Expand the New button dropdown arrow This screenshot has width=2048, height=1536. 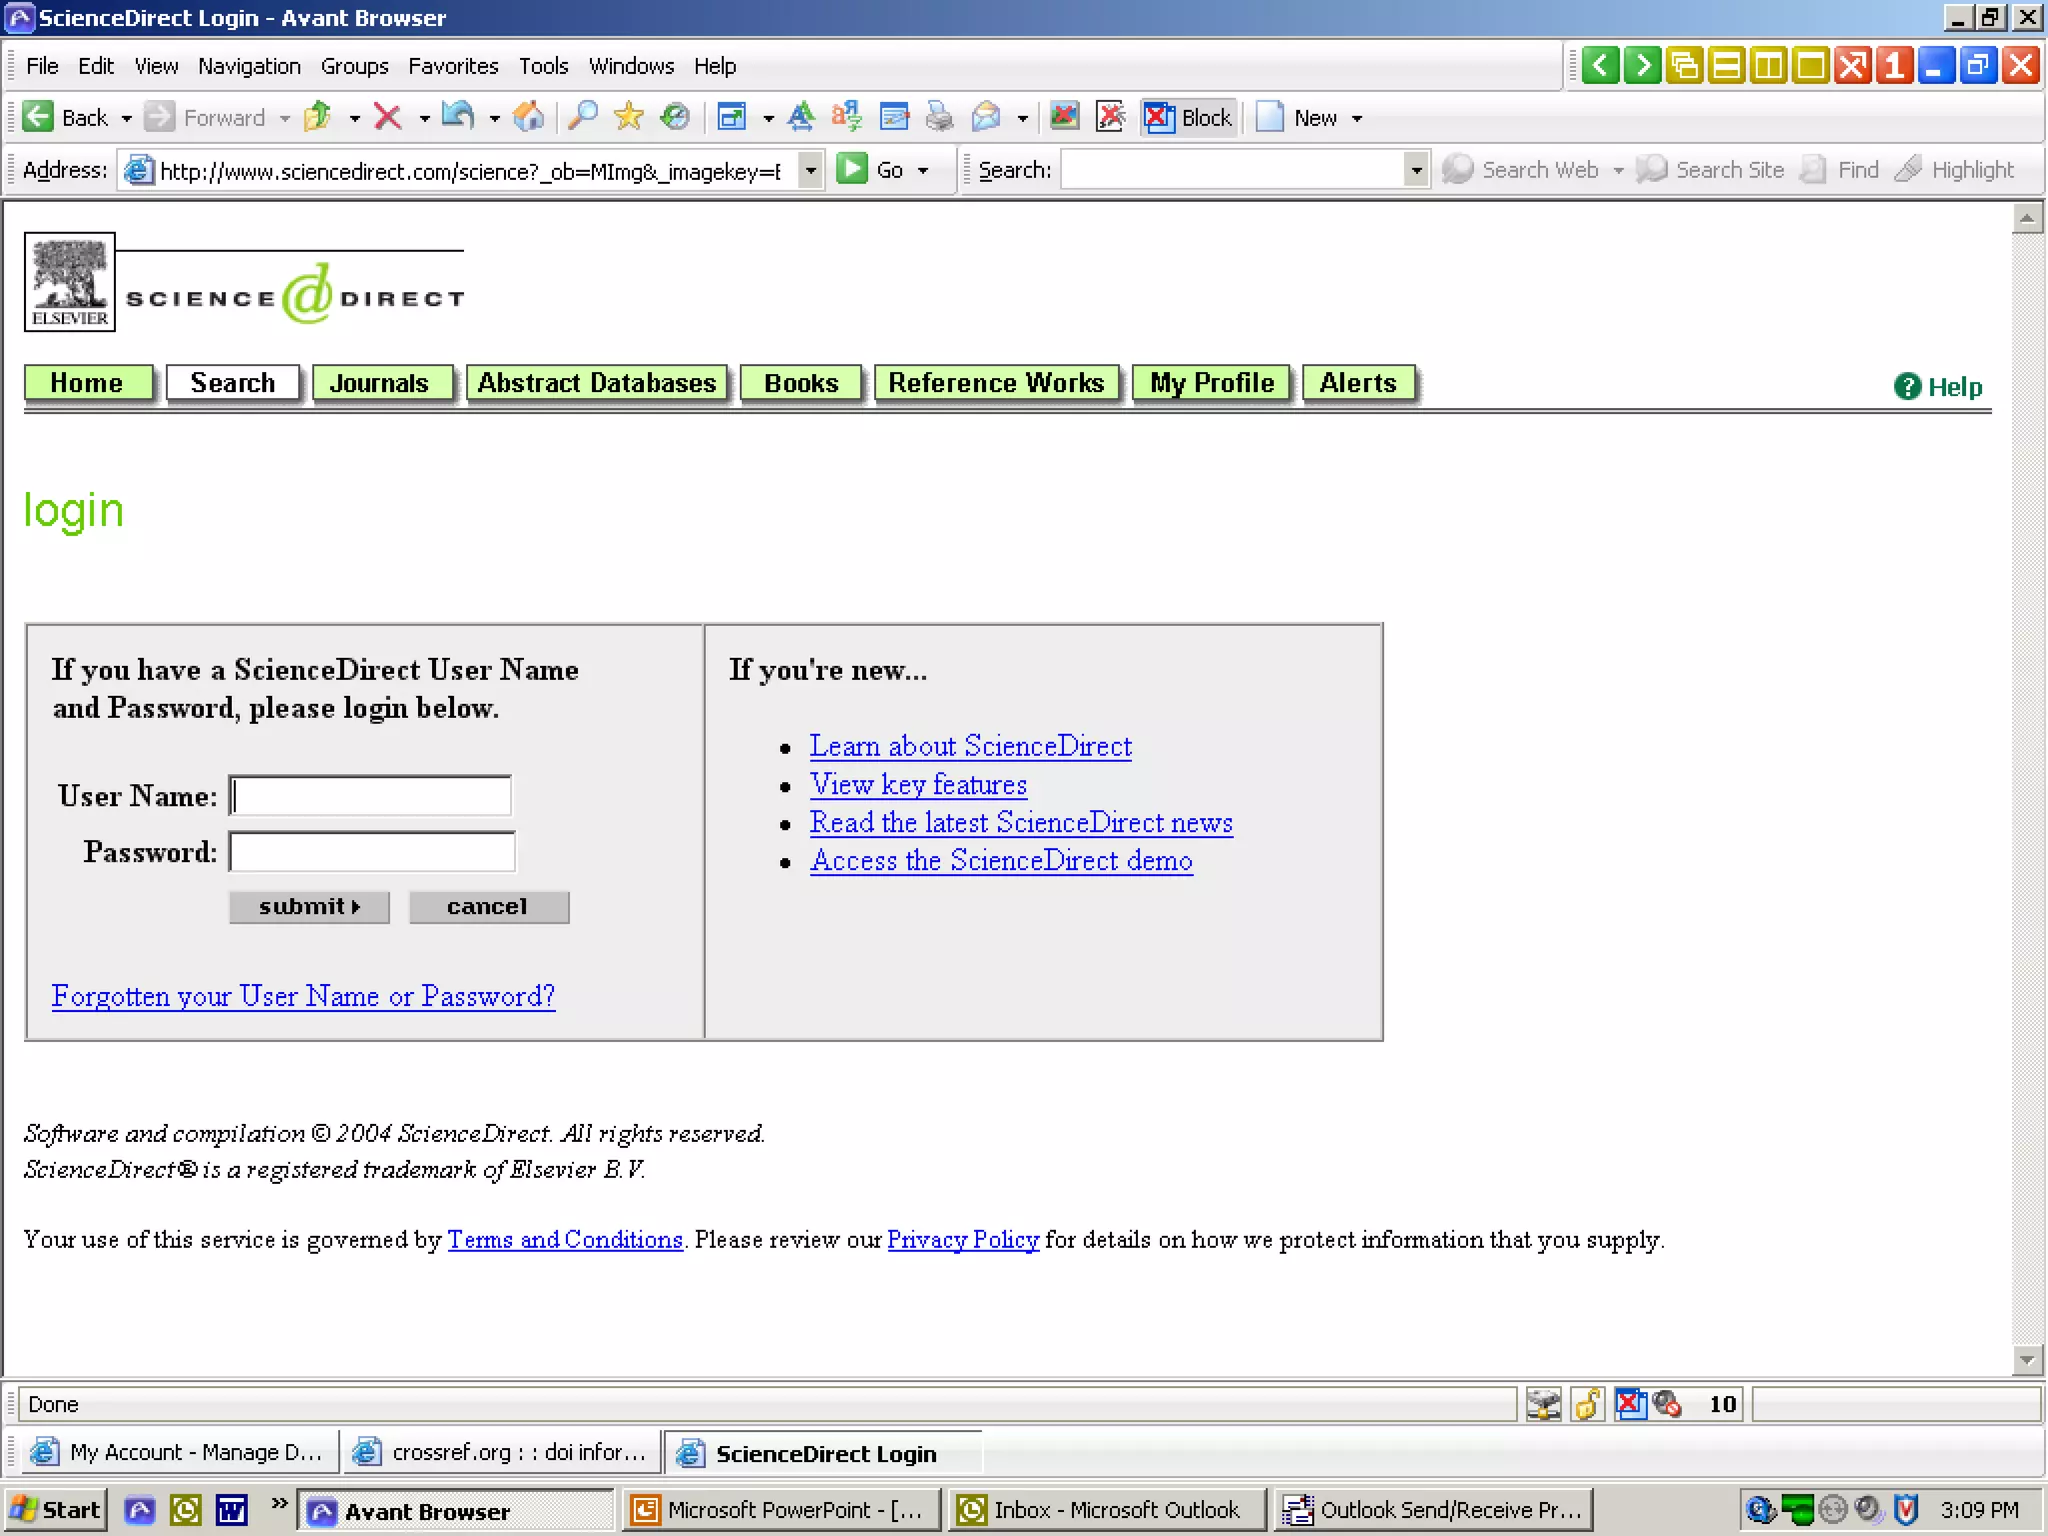1357,119
